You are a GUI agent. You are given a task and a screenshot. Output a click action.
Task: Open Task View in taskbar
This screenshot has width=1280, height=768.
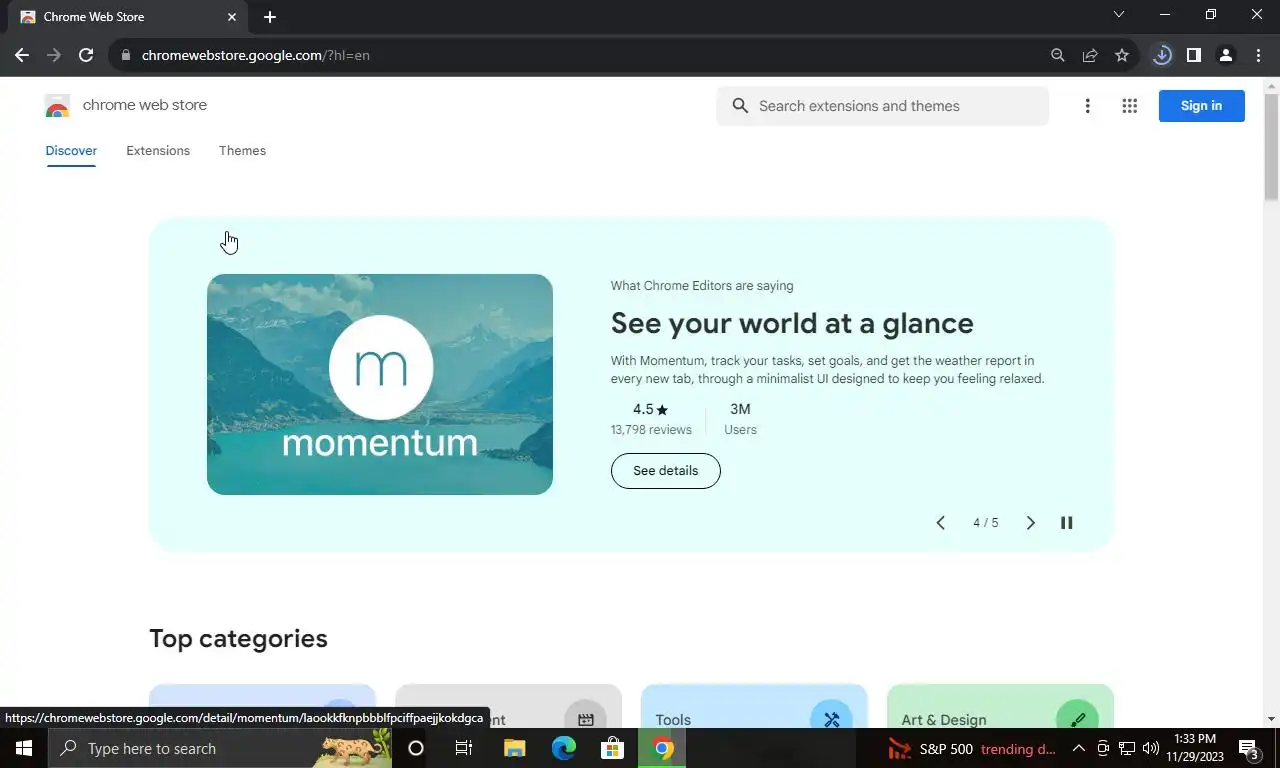[x=464, y=748]
